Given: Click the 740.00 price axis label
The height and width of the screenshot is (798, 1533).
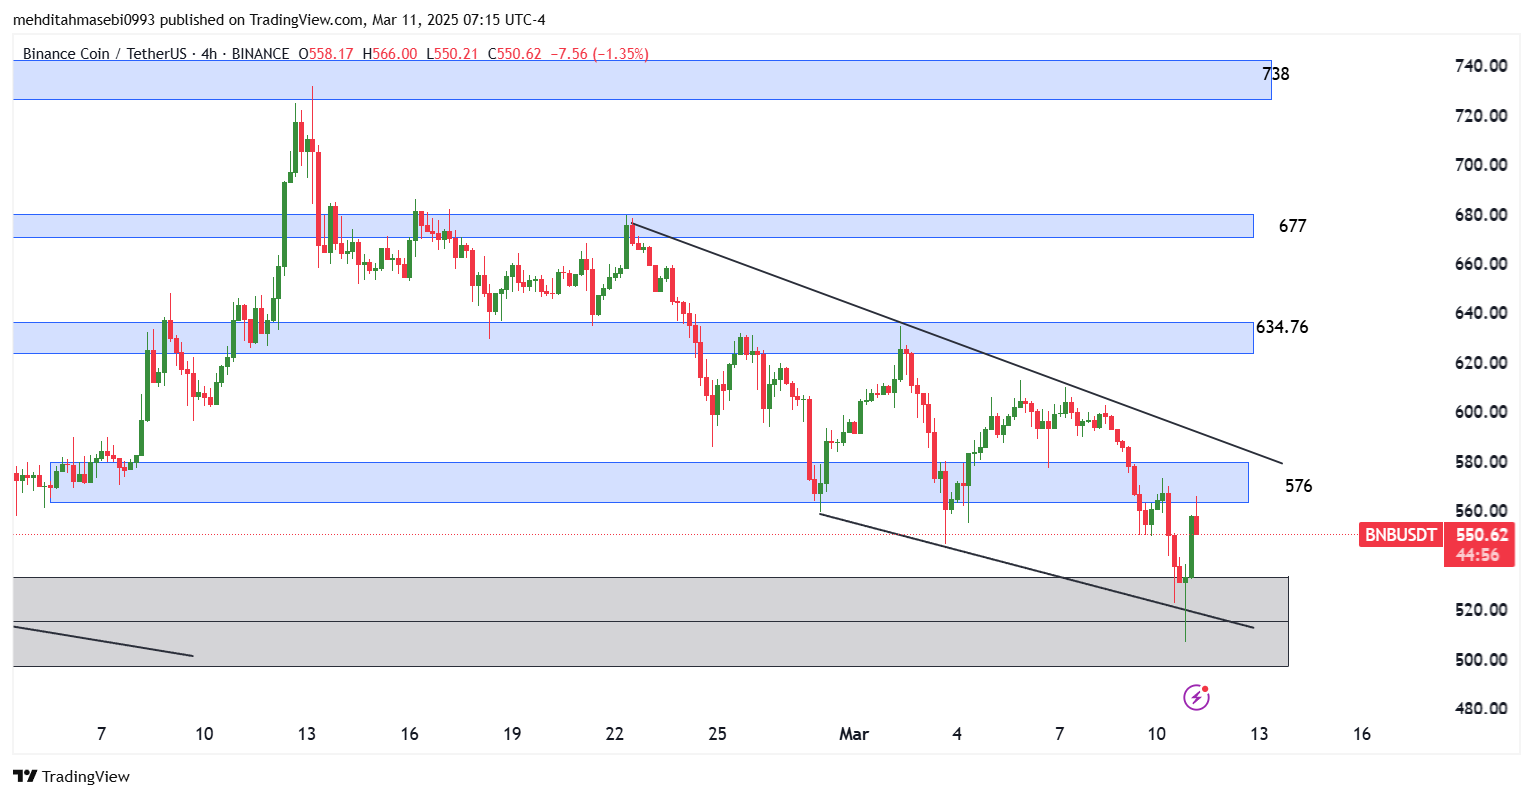Looking at the screenshot, I should point(1481,66).
